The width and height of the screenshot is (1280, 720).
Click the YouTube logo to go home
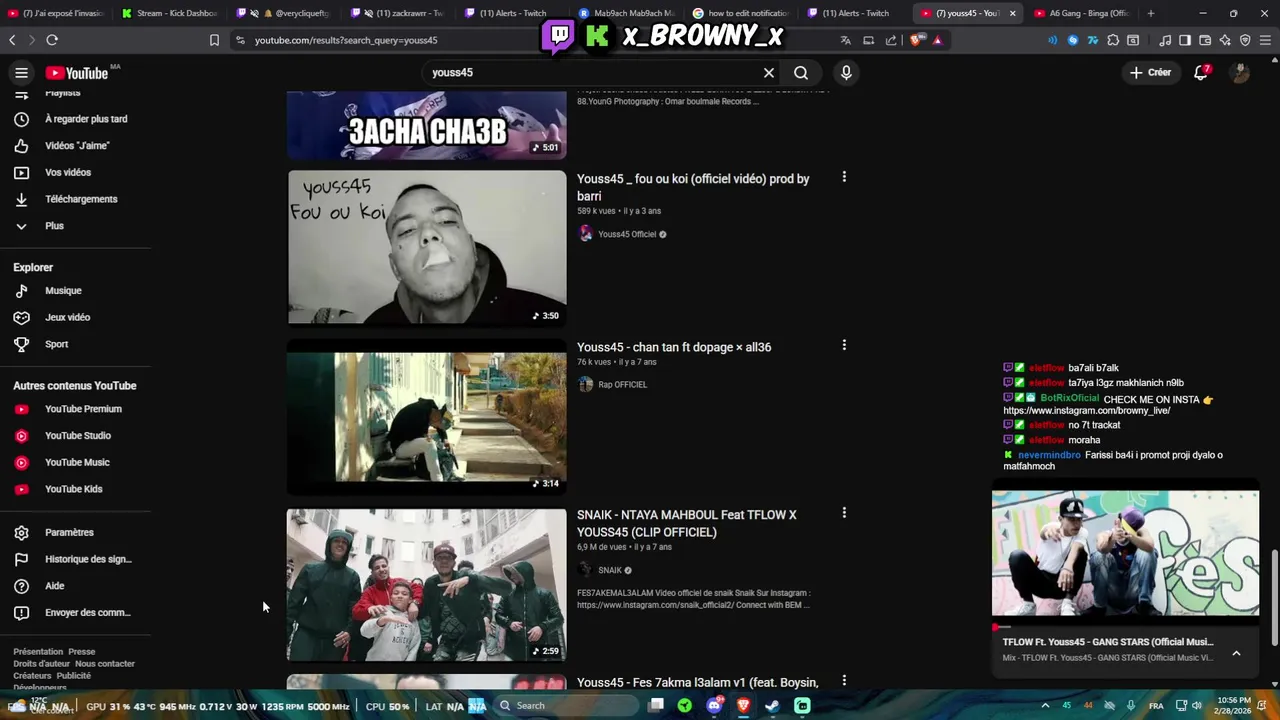point(76,73)
